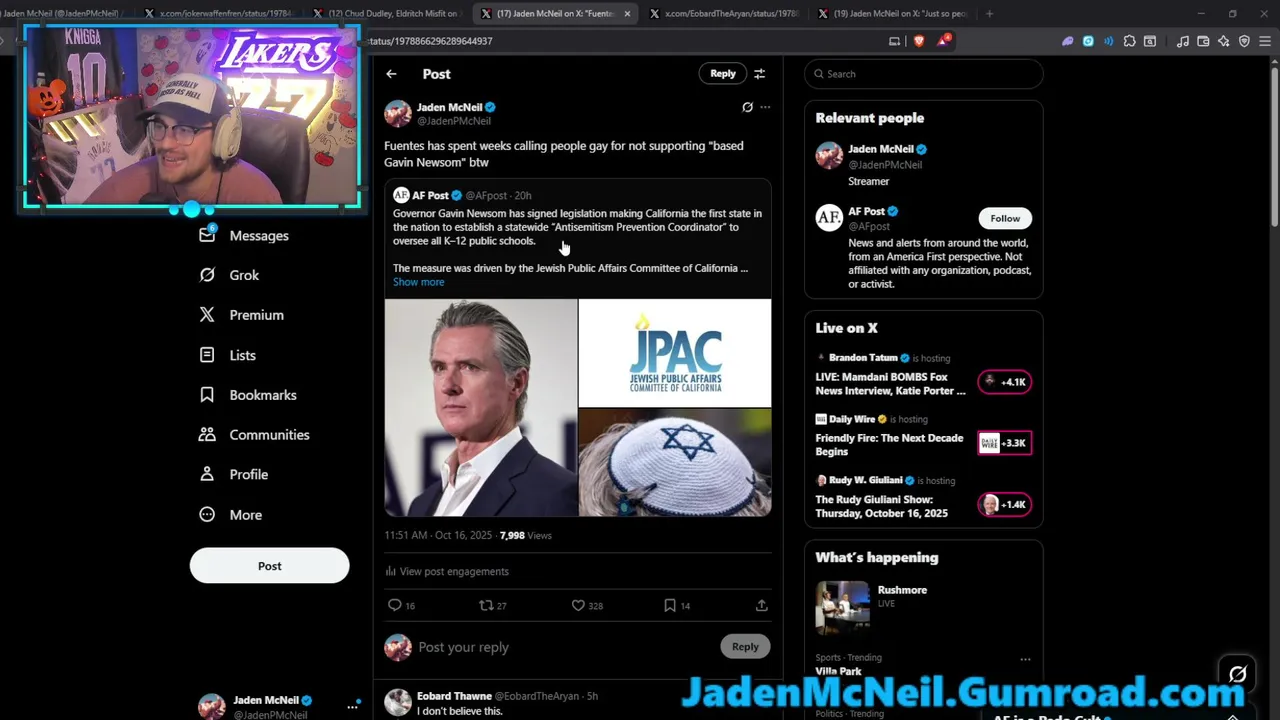Open Communities in the sidebar
Viewport: 1280px width, 720px height.
pyautogui.click(x=254, y=435)
